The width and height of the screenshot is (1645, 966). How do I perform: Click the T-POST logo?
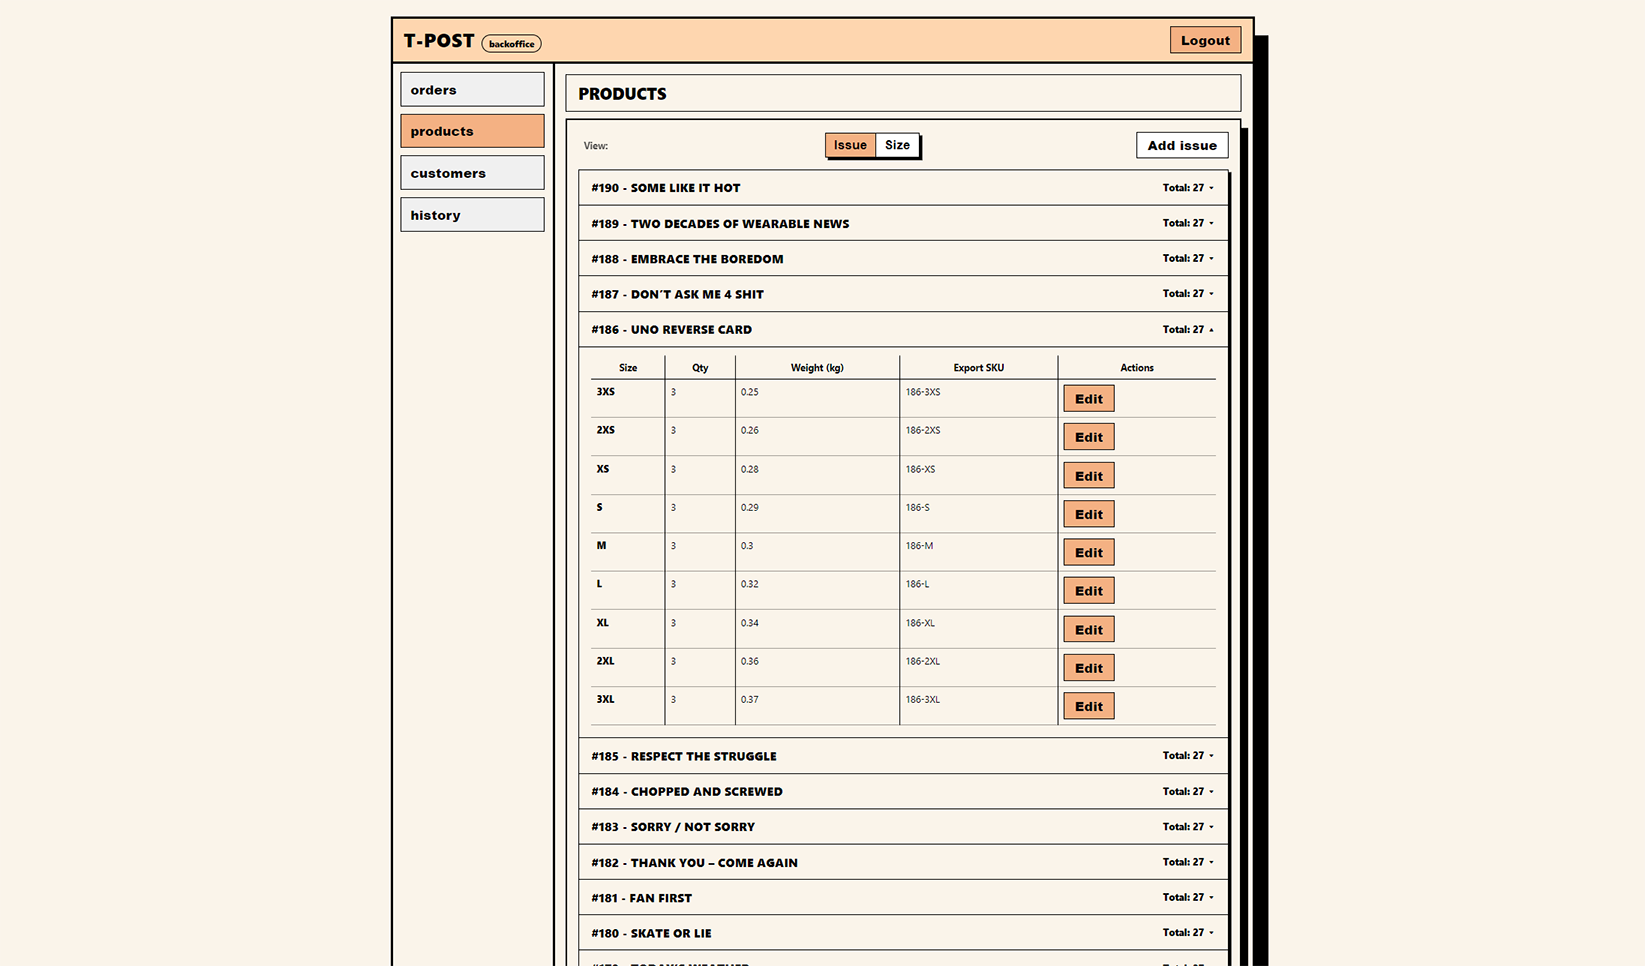pyautogui.click(x=437, y=41)
